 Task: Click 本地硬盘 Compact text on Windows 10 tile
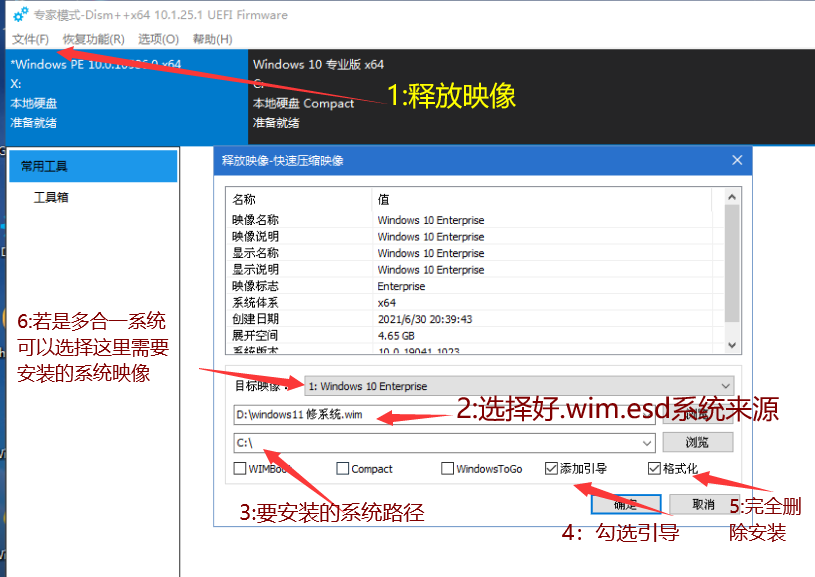point(304,103)
